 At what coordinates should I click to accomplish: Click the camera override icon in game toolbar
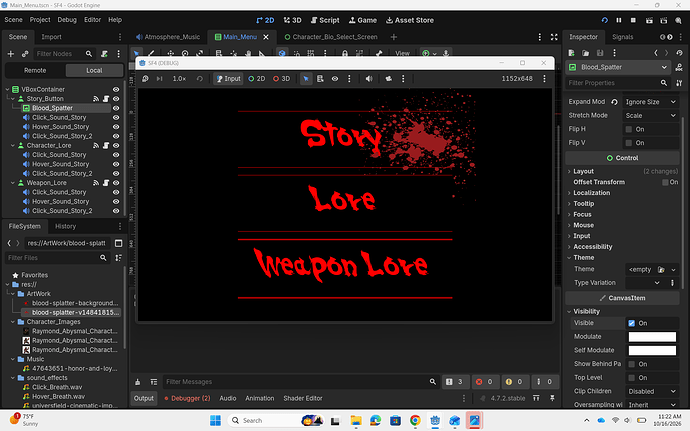point(389,78)
